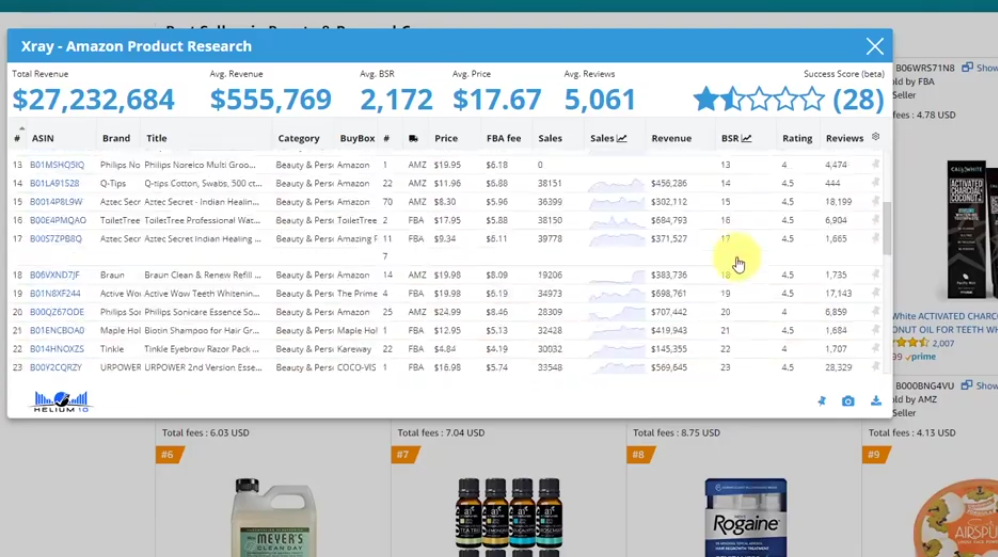Viewport: 998px width, 557px height.
Task: Open ASIN link B01MSHQ5IQ
Action: [57, 164]
